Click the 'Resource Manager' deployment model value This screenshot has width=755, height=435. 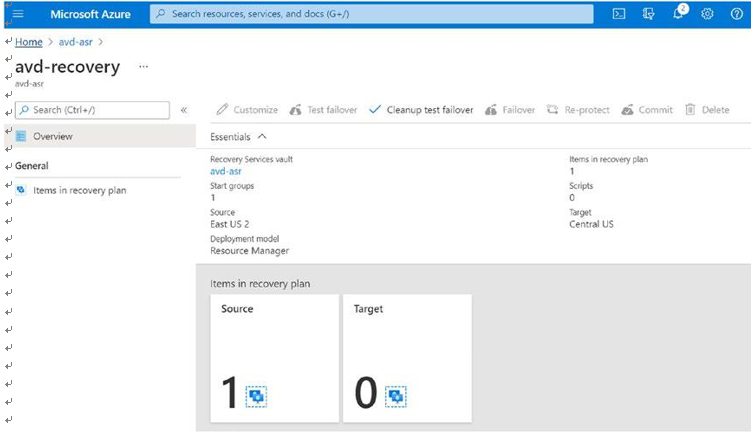[x=249, y=250]
